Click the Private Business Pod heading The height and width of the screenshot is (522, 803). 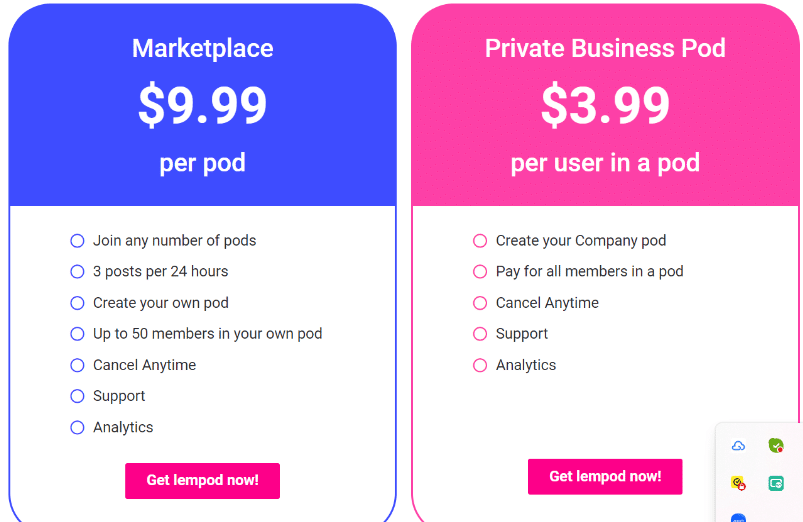click(605, 49)
